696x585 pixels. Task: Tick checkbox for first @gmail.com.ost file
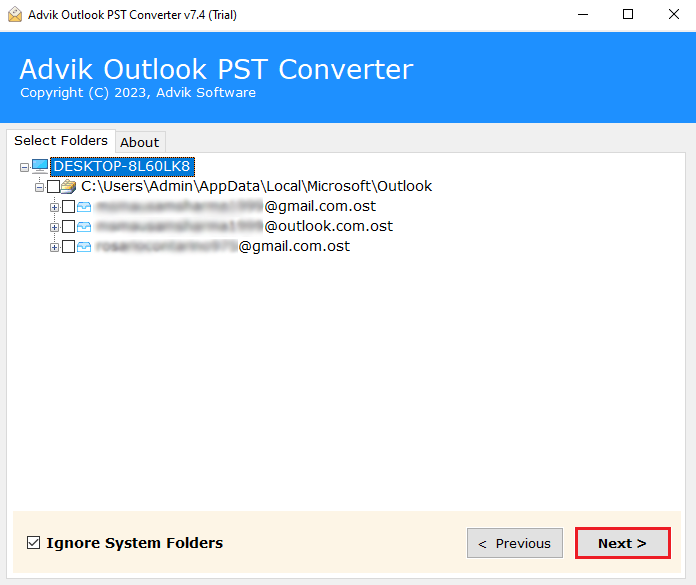[68, 207]
